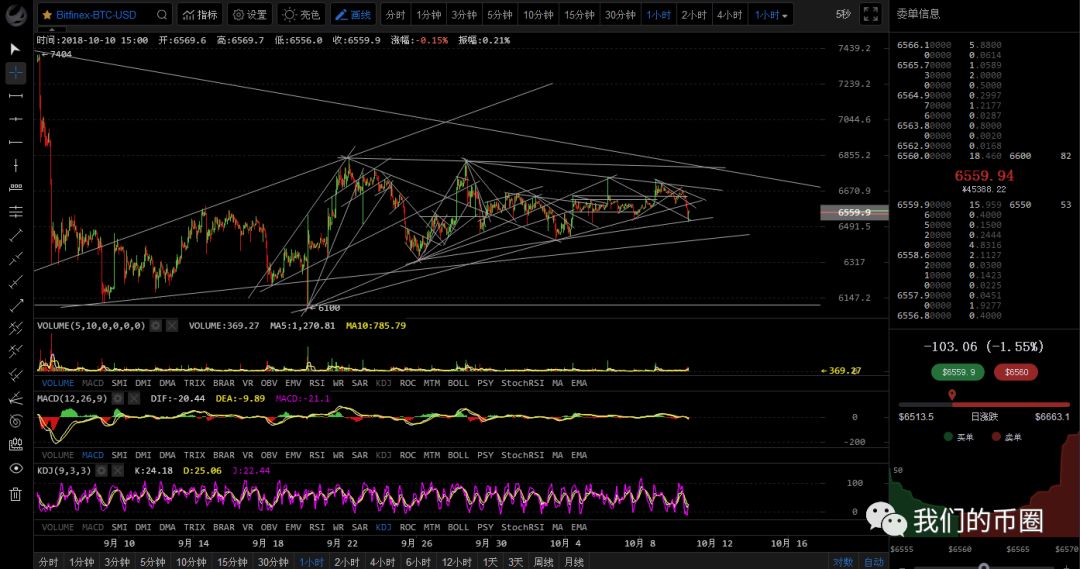Select the arrow cursor tool in left toolbar
Image resolution: width=1080 pixels, height=569 pixels.
(x=15, y=48)
